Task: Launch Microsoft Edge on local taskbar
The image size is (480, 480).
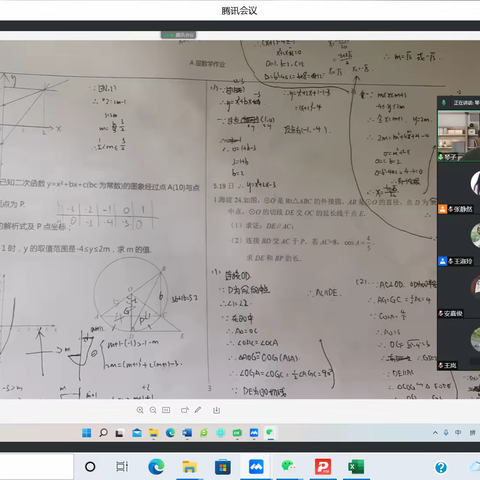Action: coord(156,467)
